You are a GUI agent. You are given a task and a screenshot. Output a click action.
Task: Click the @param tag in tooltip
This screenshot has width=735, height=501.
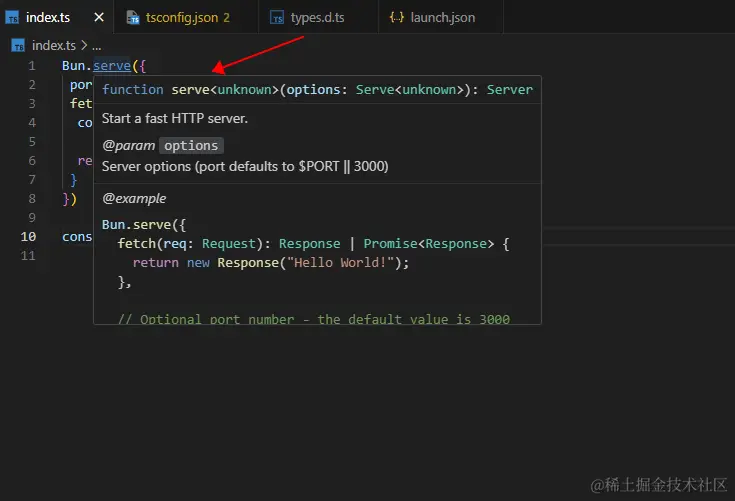click(x=128, y=146)
